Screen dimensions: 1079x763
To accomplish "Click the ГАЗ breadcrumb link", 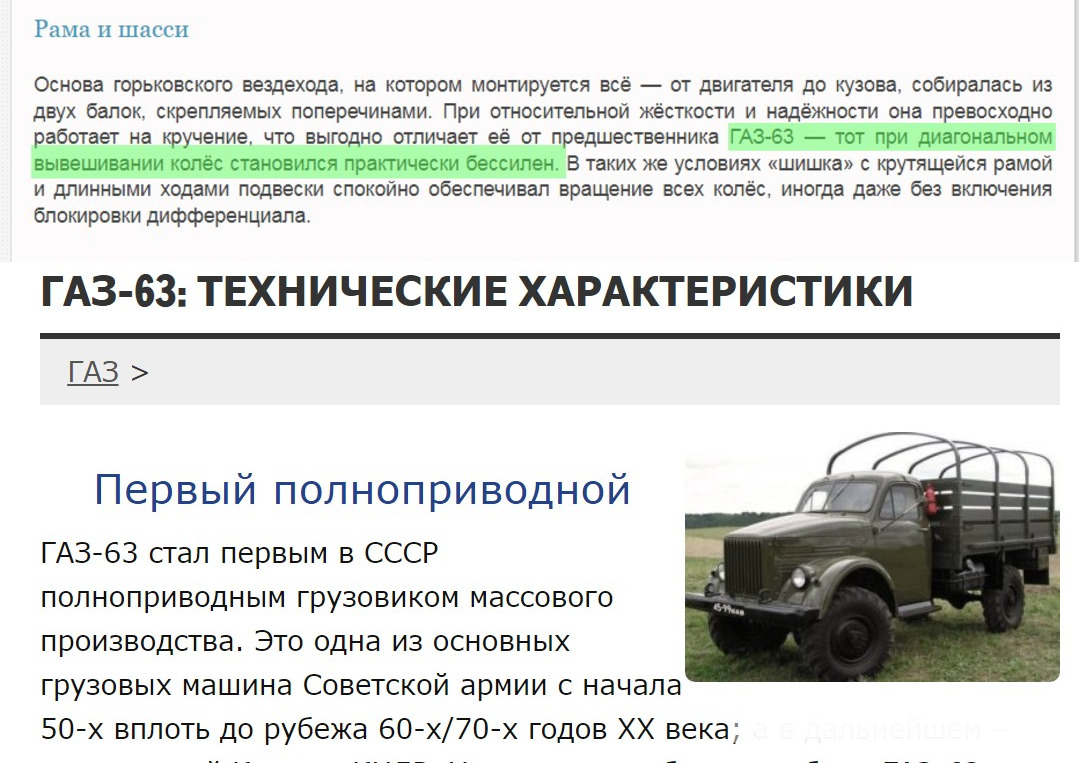I will pos(93,372).
